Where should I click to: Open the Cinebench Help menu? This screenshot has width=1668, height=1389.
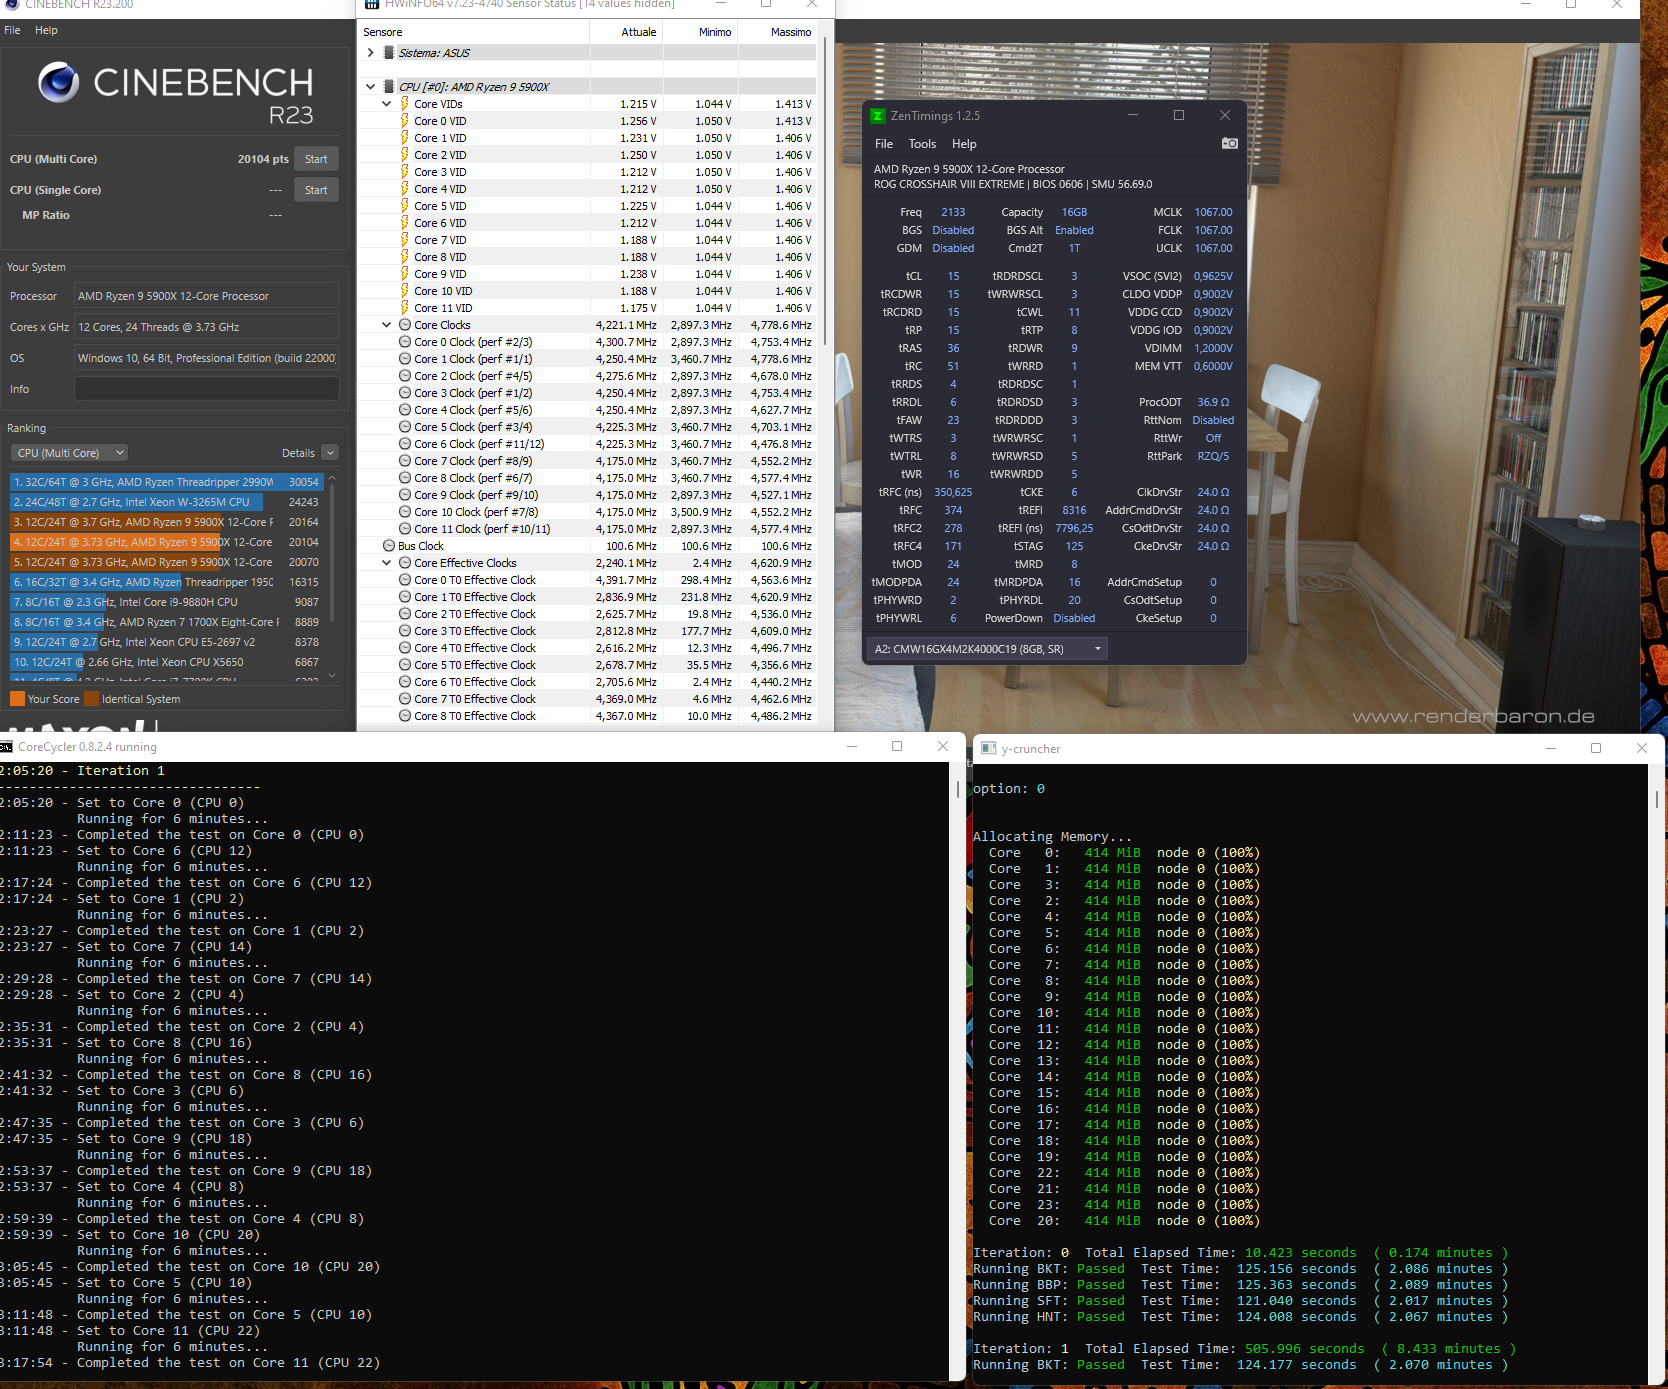point(46,30)
